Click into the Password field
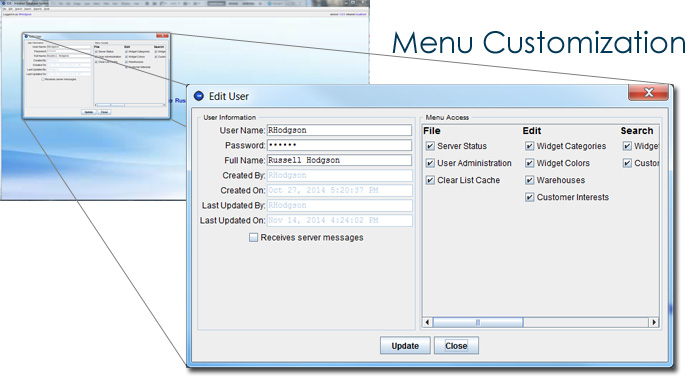700x381 pixels. (339, 145)
